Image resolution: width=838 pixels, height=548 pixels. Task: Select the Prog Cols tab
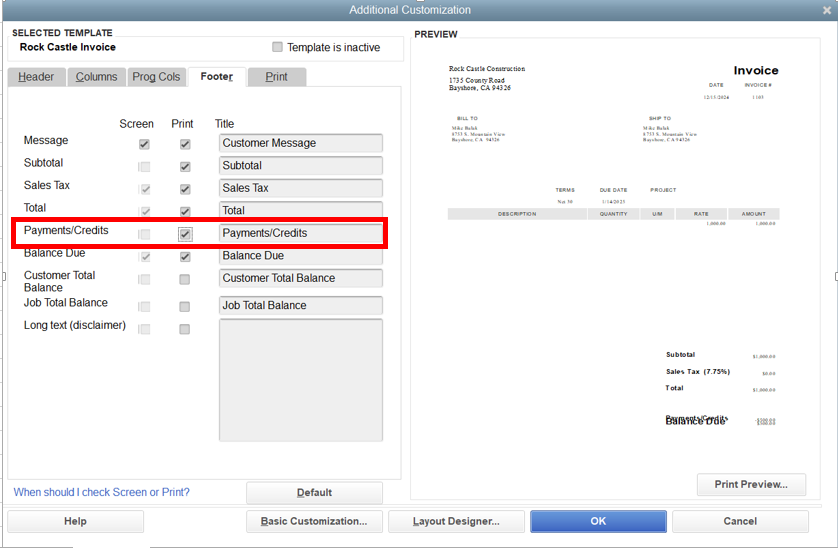click(x=156, y=77)
